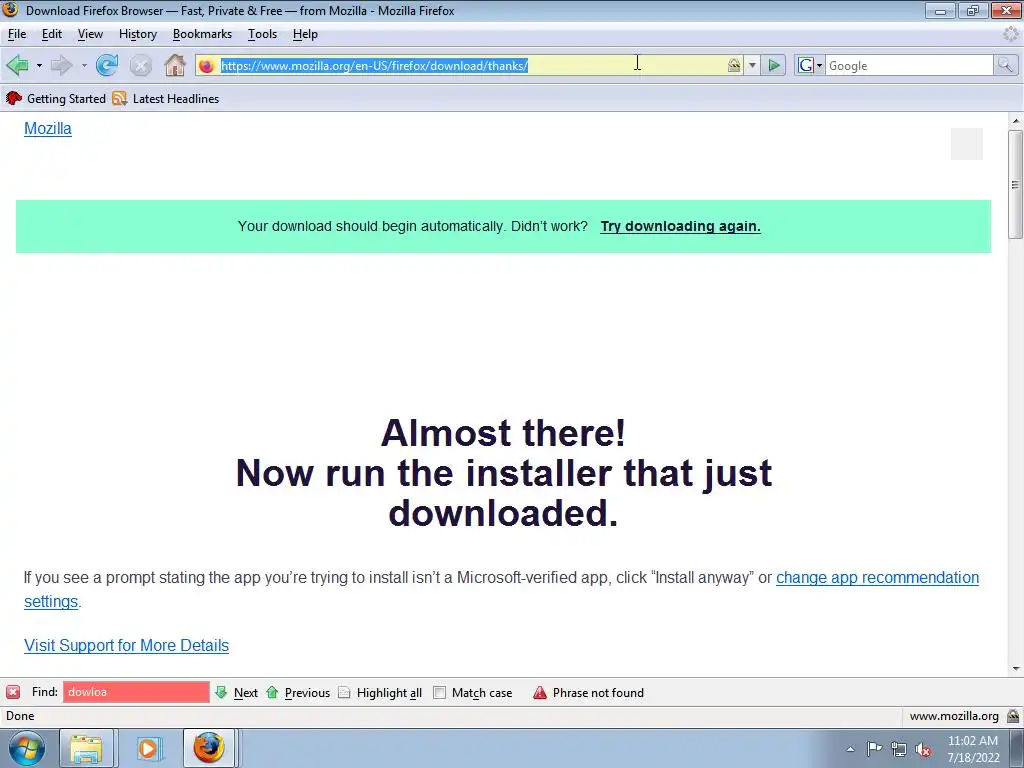Open the search engine selector dropdown
Viewport: 1024px width, 768px height.
810,65
